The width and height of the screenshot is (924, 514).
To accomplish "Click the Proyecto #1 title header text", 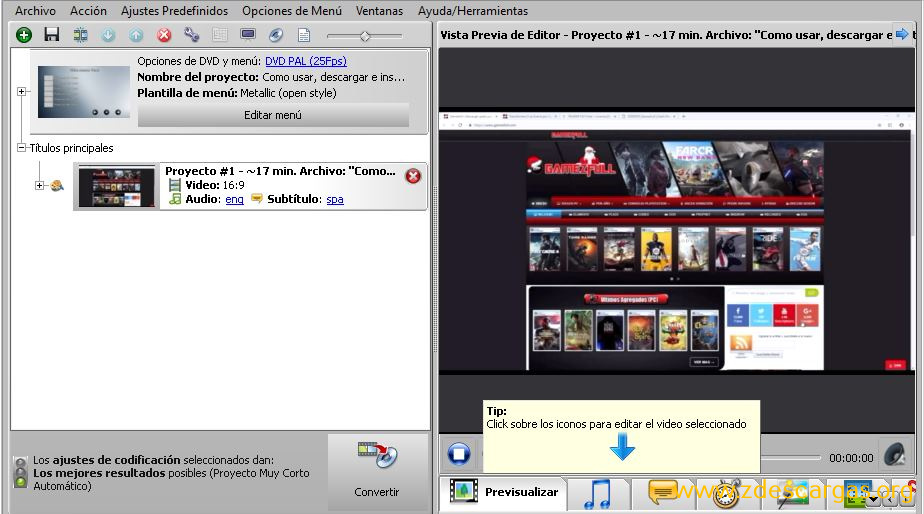I will click(280, 171).
